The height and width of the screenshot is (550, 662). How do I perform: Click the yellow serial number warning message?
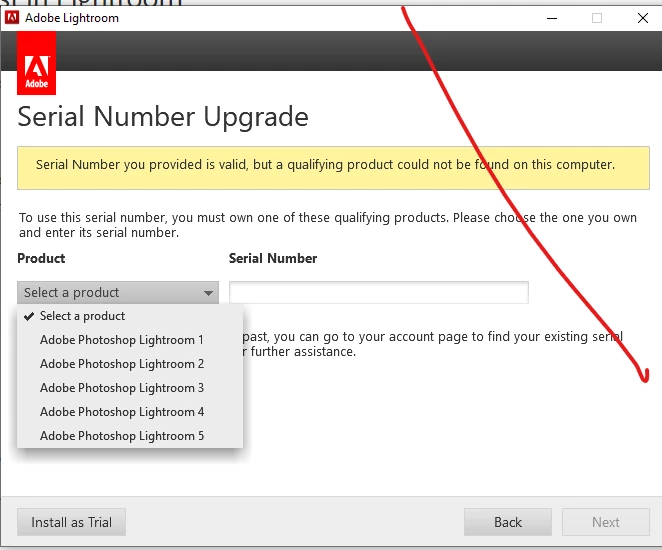coord(333,168)
